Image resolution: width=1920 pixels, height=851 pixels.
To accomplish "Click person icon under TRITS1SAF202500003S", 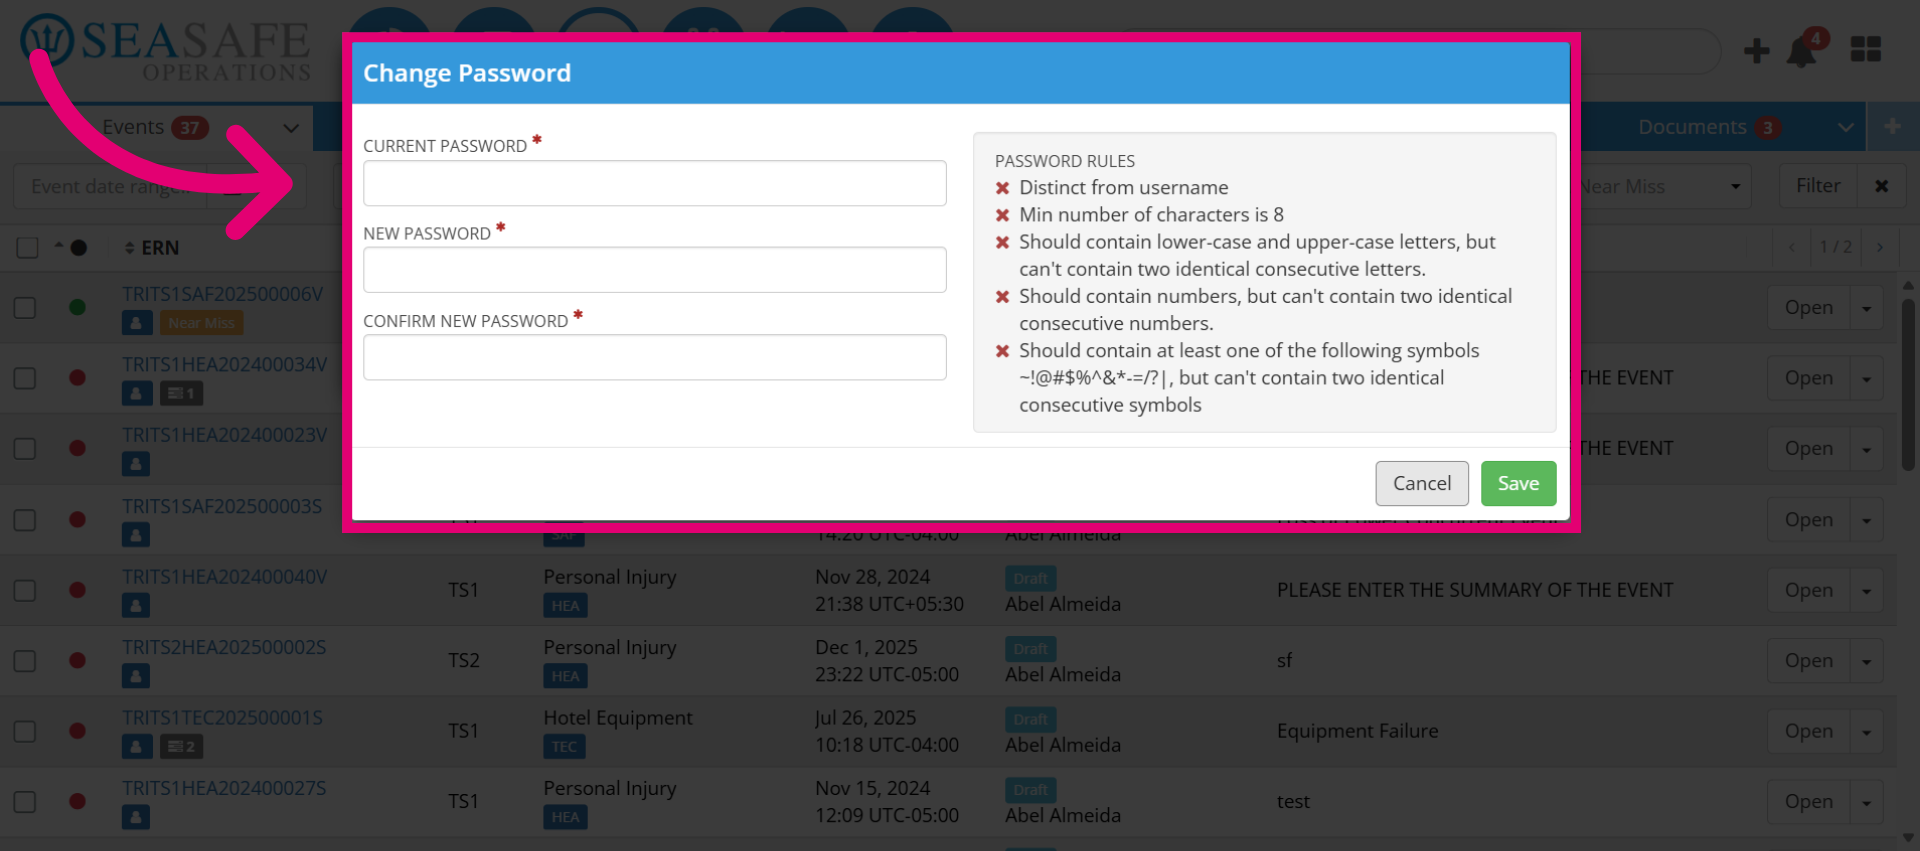I will 137,535.
